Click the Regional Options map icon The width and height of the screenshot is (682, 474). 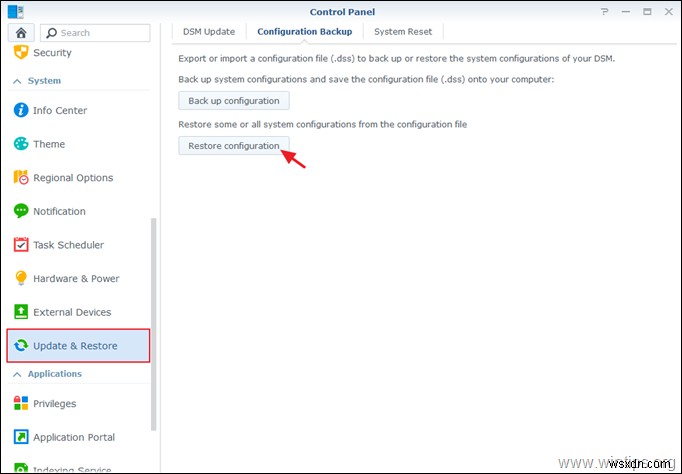(21, 177)
